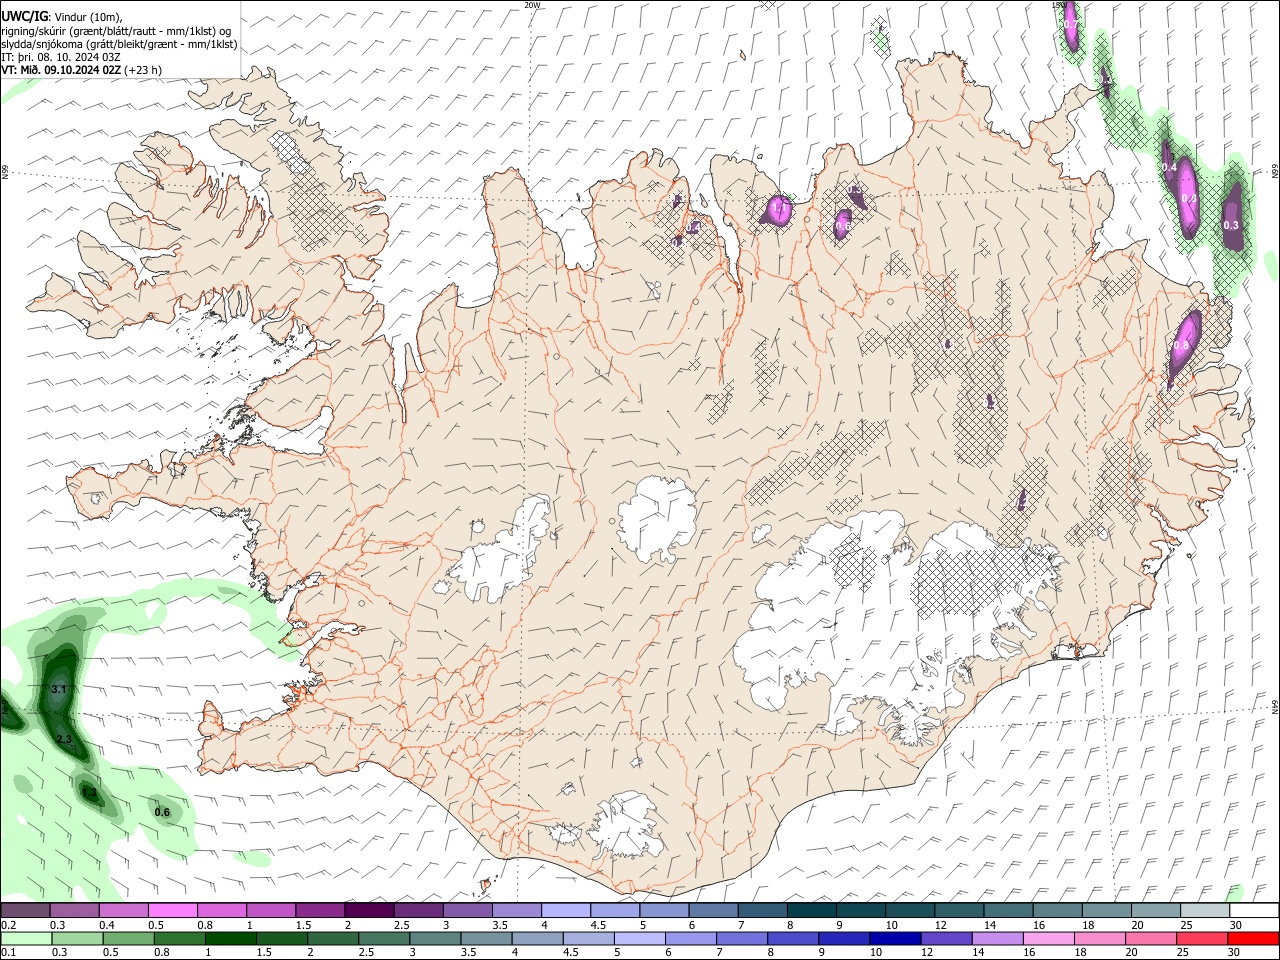1280x960 pixels.
Task: Click the bright pink snow swatch between 0.5 and 0.8
Action: (172, 911)
